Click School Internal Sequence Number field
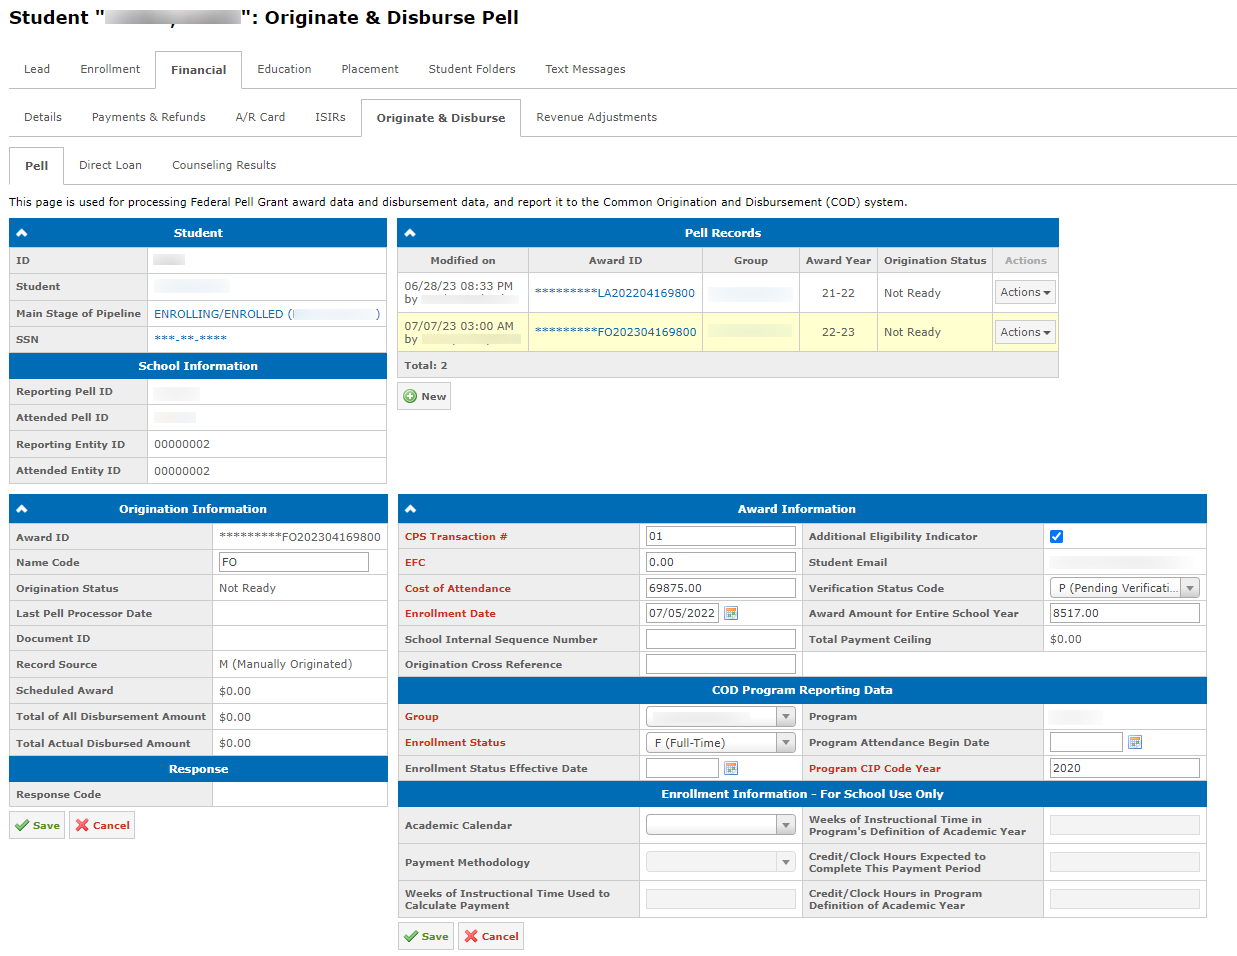 pyautogui.click(x=721, y=639)
